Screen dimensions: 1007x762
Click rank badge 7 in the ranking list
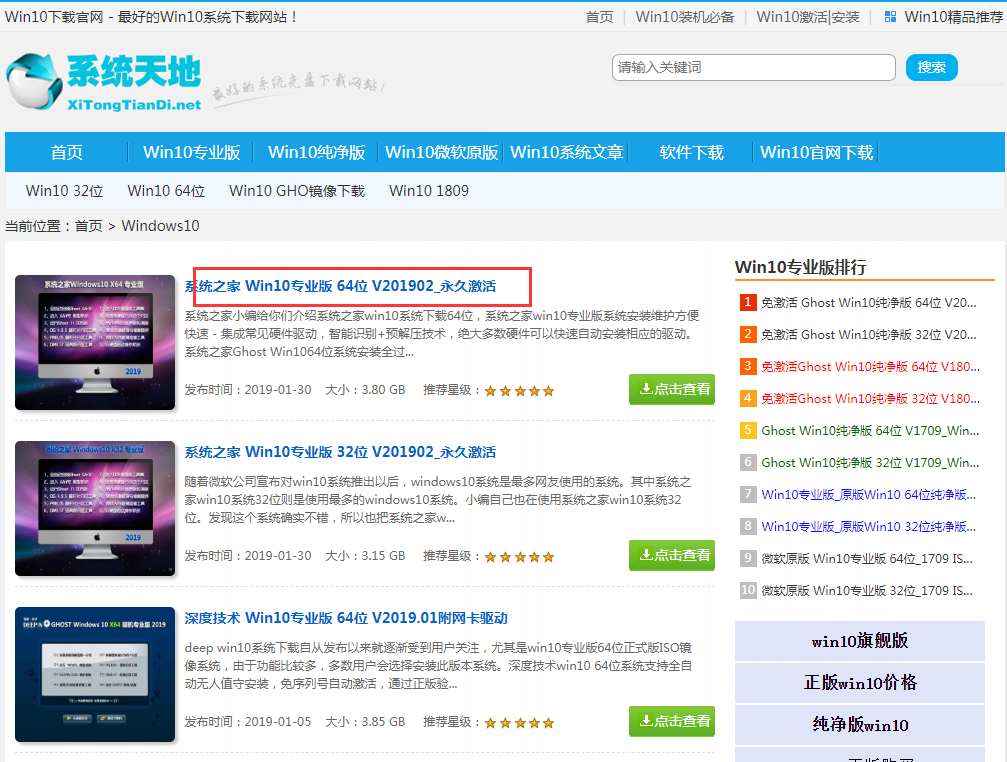[x=748, y=494]
